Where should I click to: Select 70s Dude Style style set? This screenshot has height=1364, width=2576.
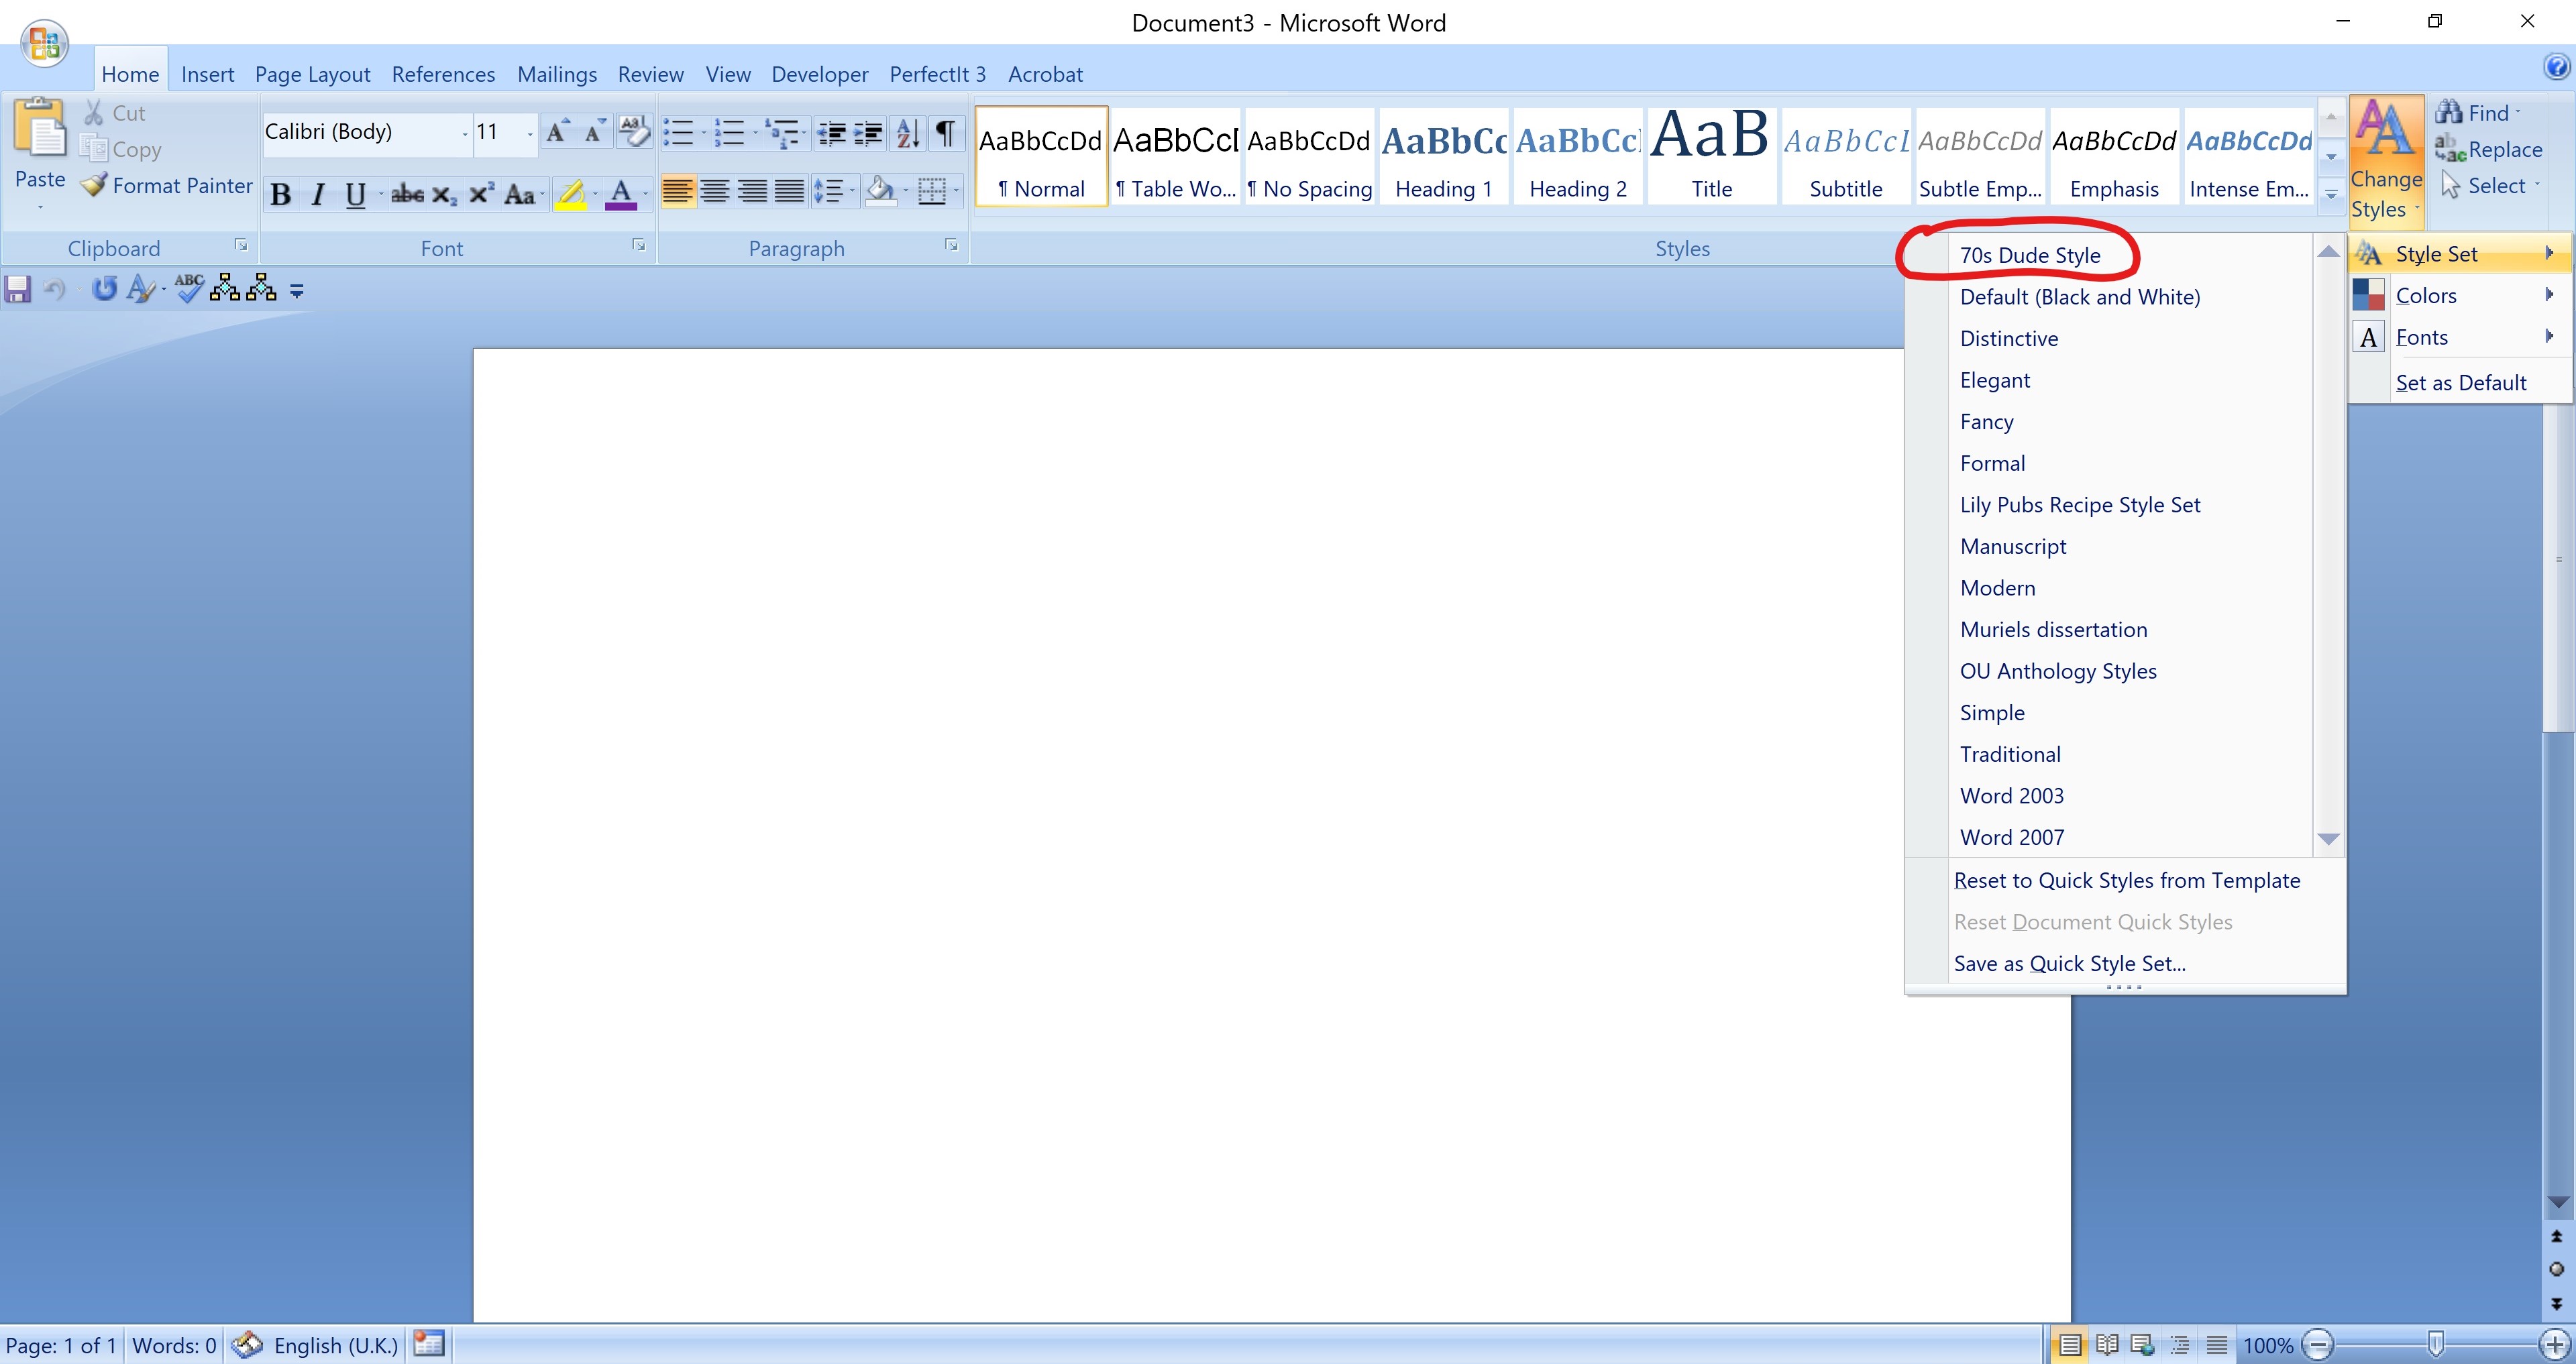pos(2030,255)
